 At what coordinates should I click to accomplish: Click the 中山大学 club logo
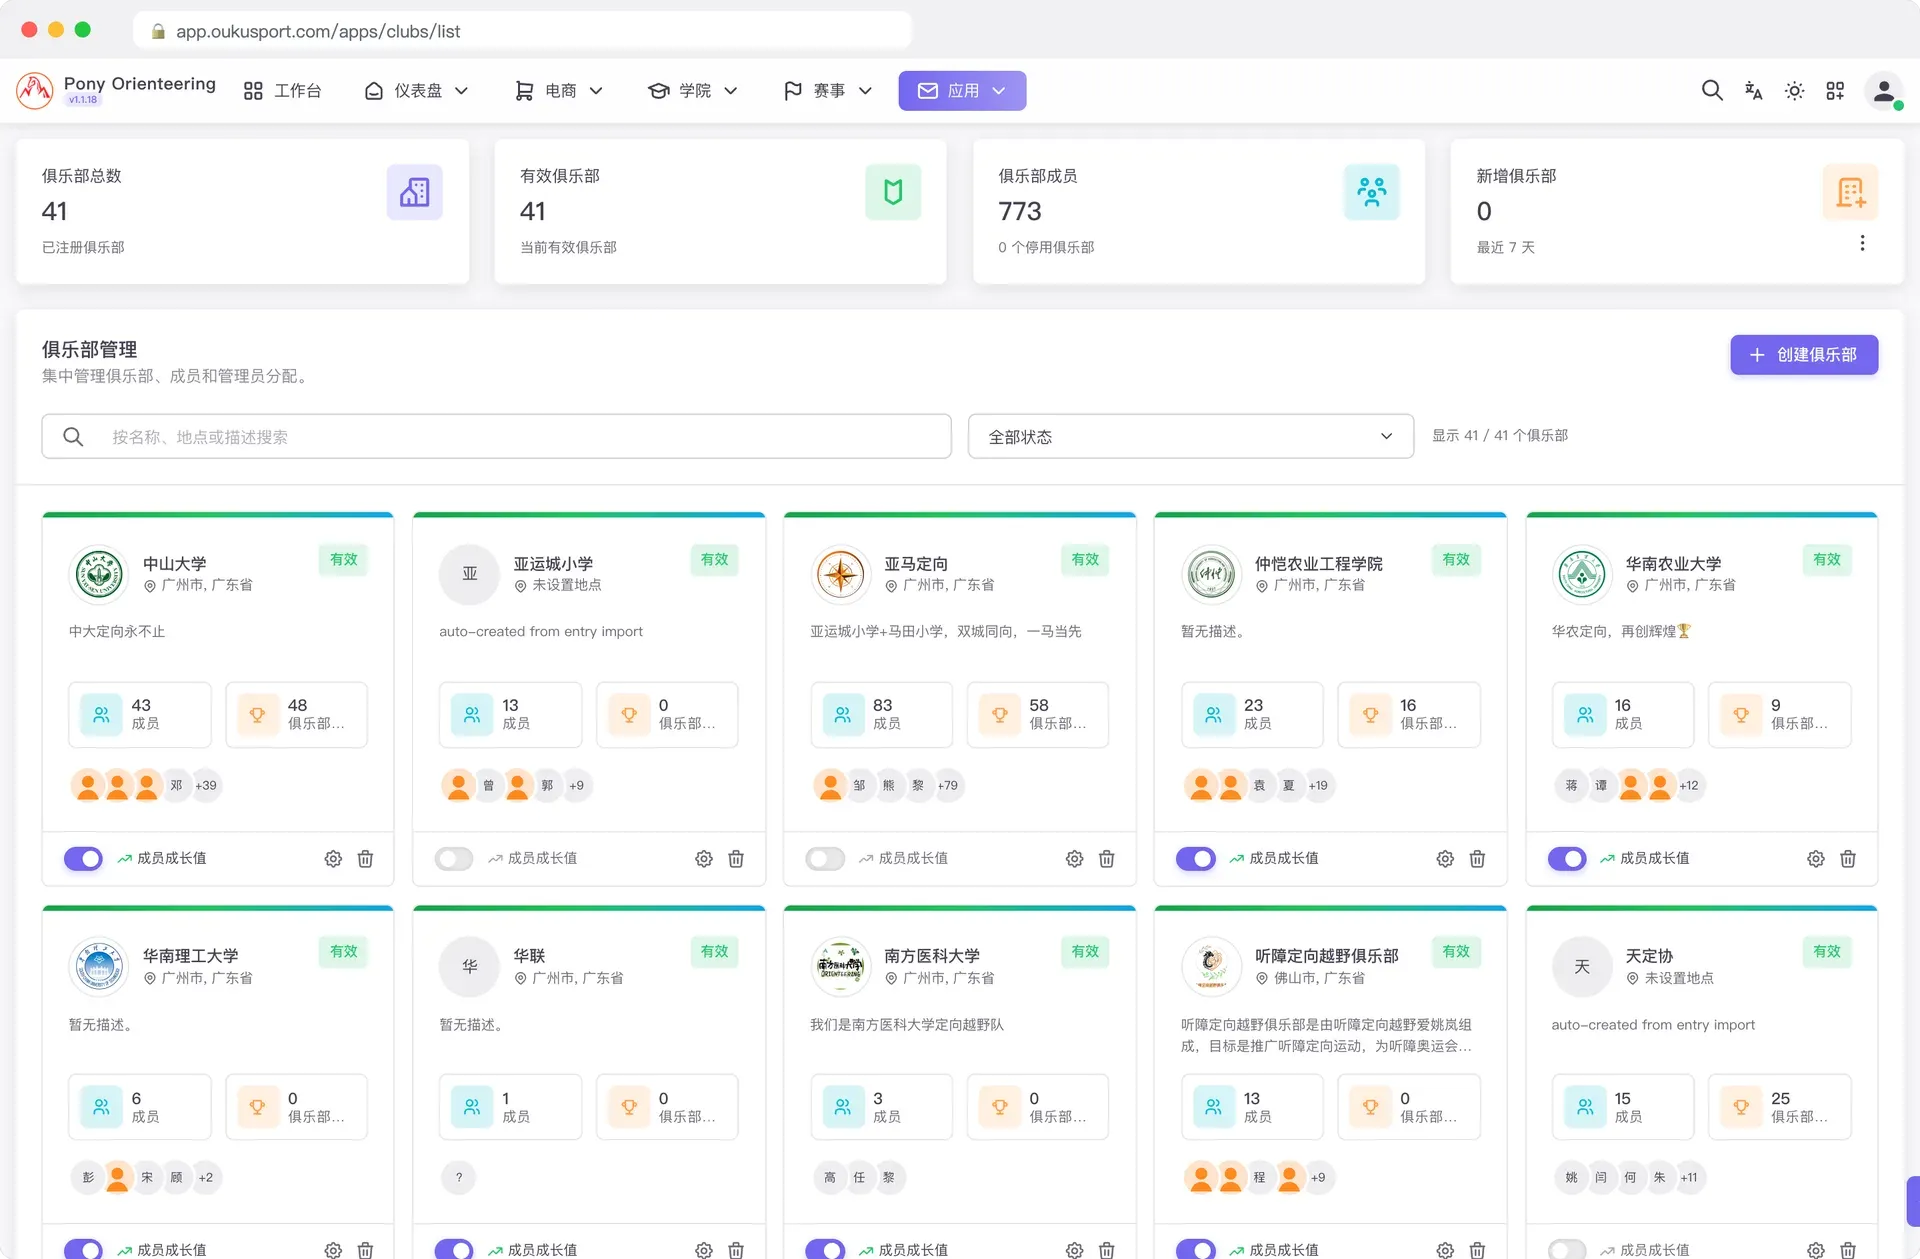[99, 574]
